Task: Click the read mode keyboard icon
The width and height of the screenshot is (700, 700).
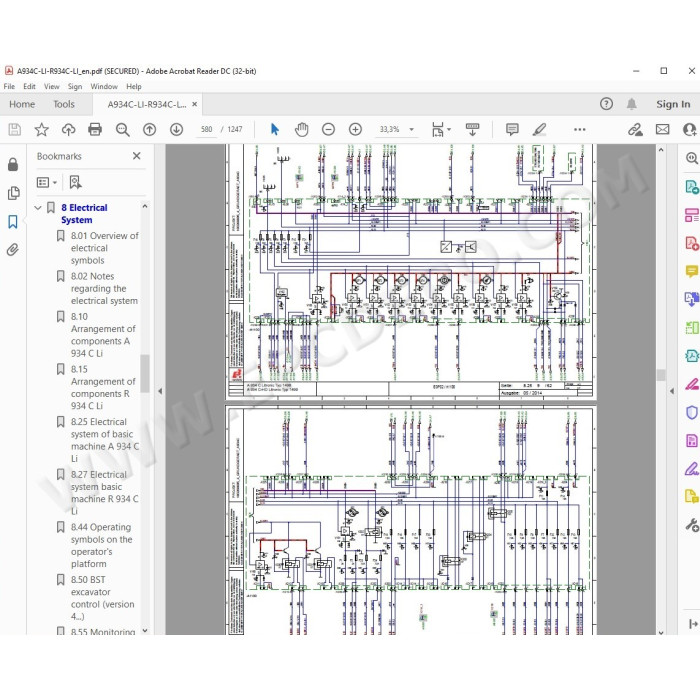Action: [x=472, y=129]
